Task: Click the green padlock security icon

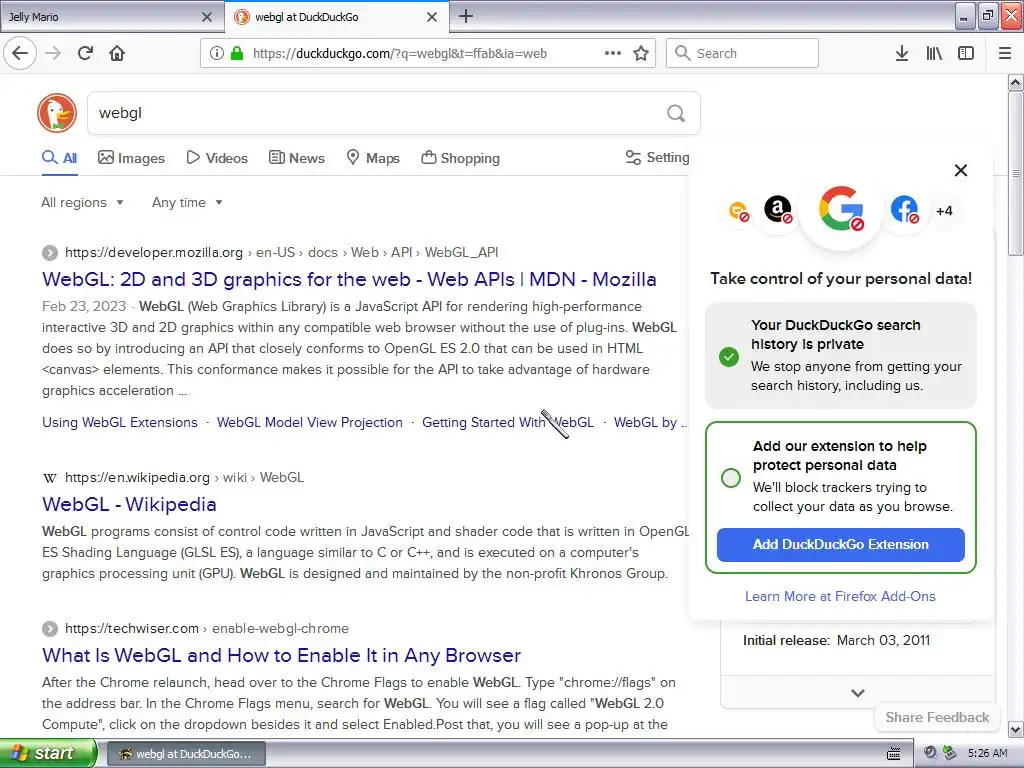Action: click(x=237, y=53)
